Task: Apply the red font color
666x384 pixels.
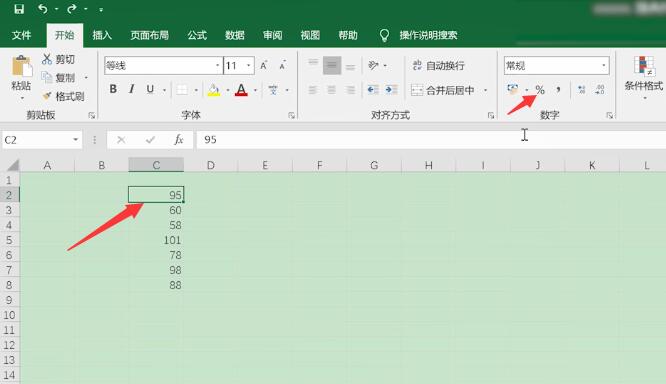Action: coord(241,90)
